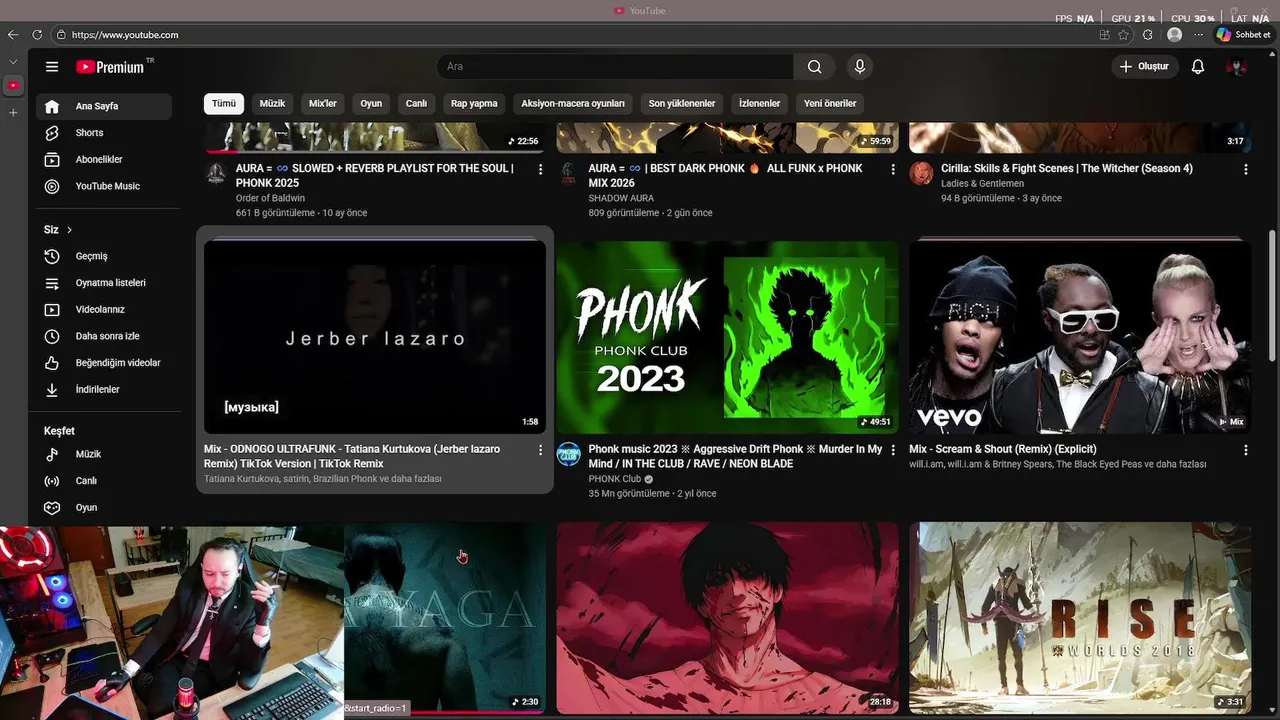Select the Mix'ler filter chip
1280x720 pixels.
click(323, 103)
